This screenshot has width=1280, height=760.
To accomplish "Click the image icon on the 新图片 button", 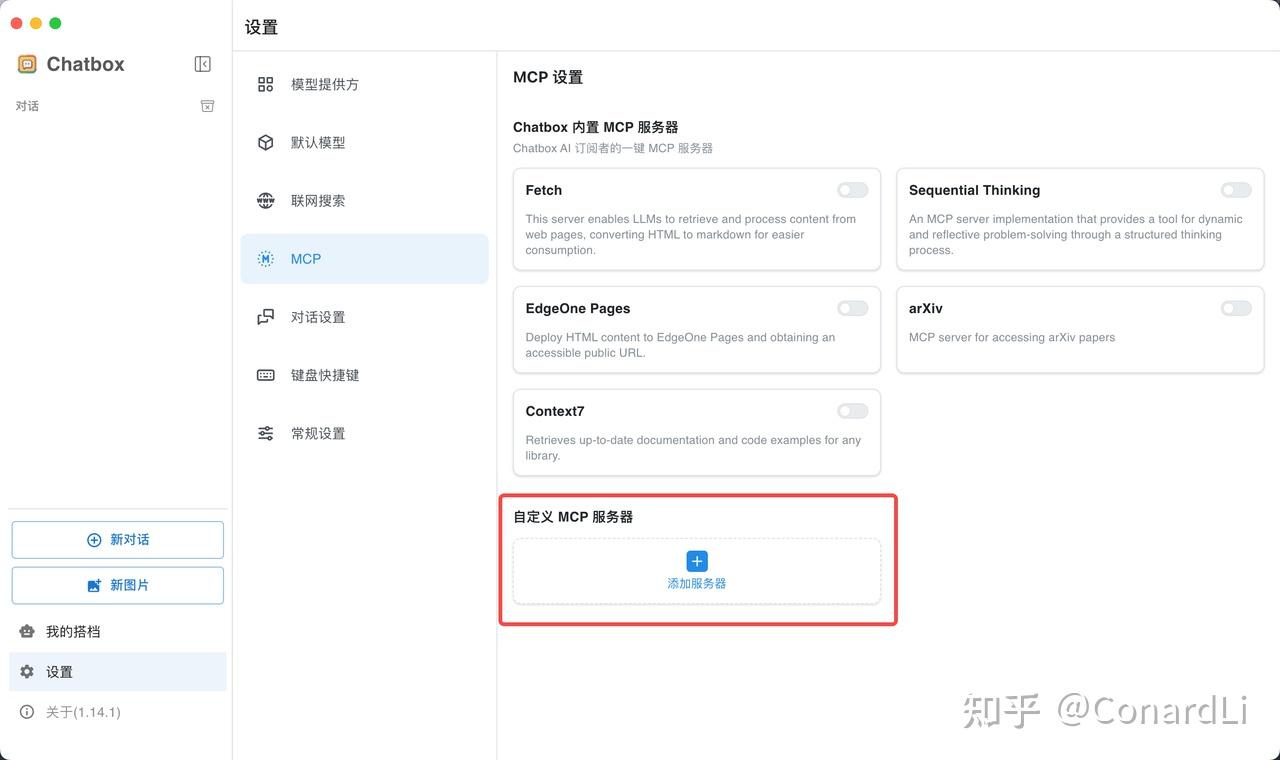I will [x=94, y=586].
